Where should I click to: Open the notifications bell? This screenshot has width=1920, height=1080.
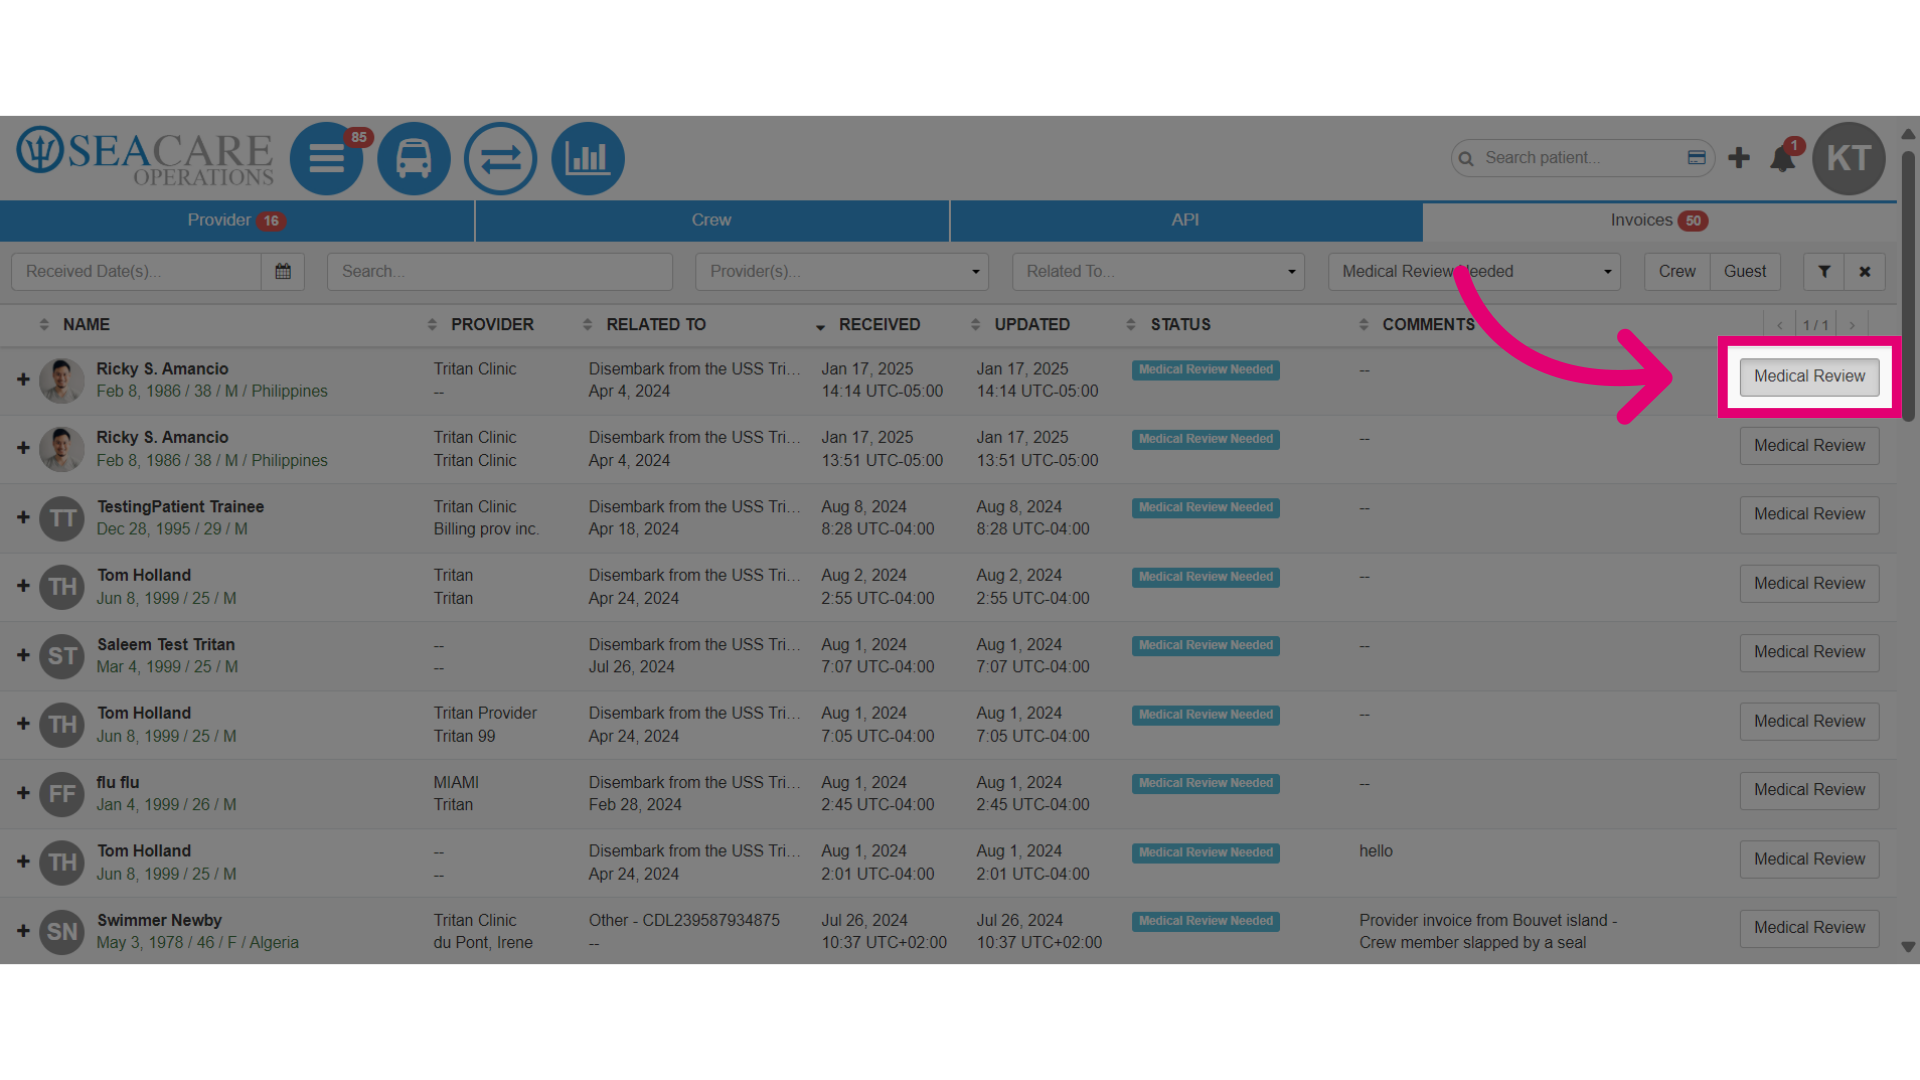[x=1783, y=158]
